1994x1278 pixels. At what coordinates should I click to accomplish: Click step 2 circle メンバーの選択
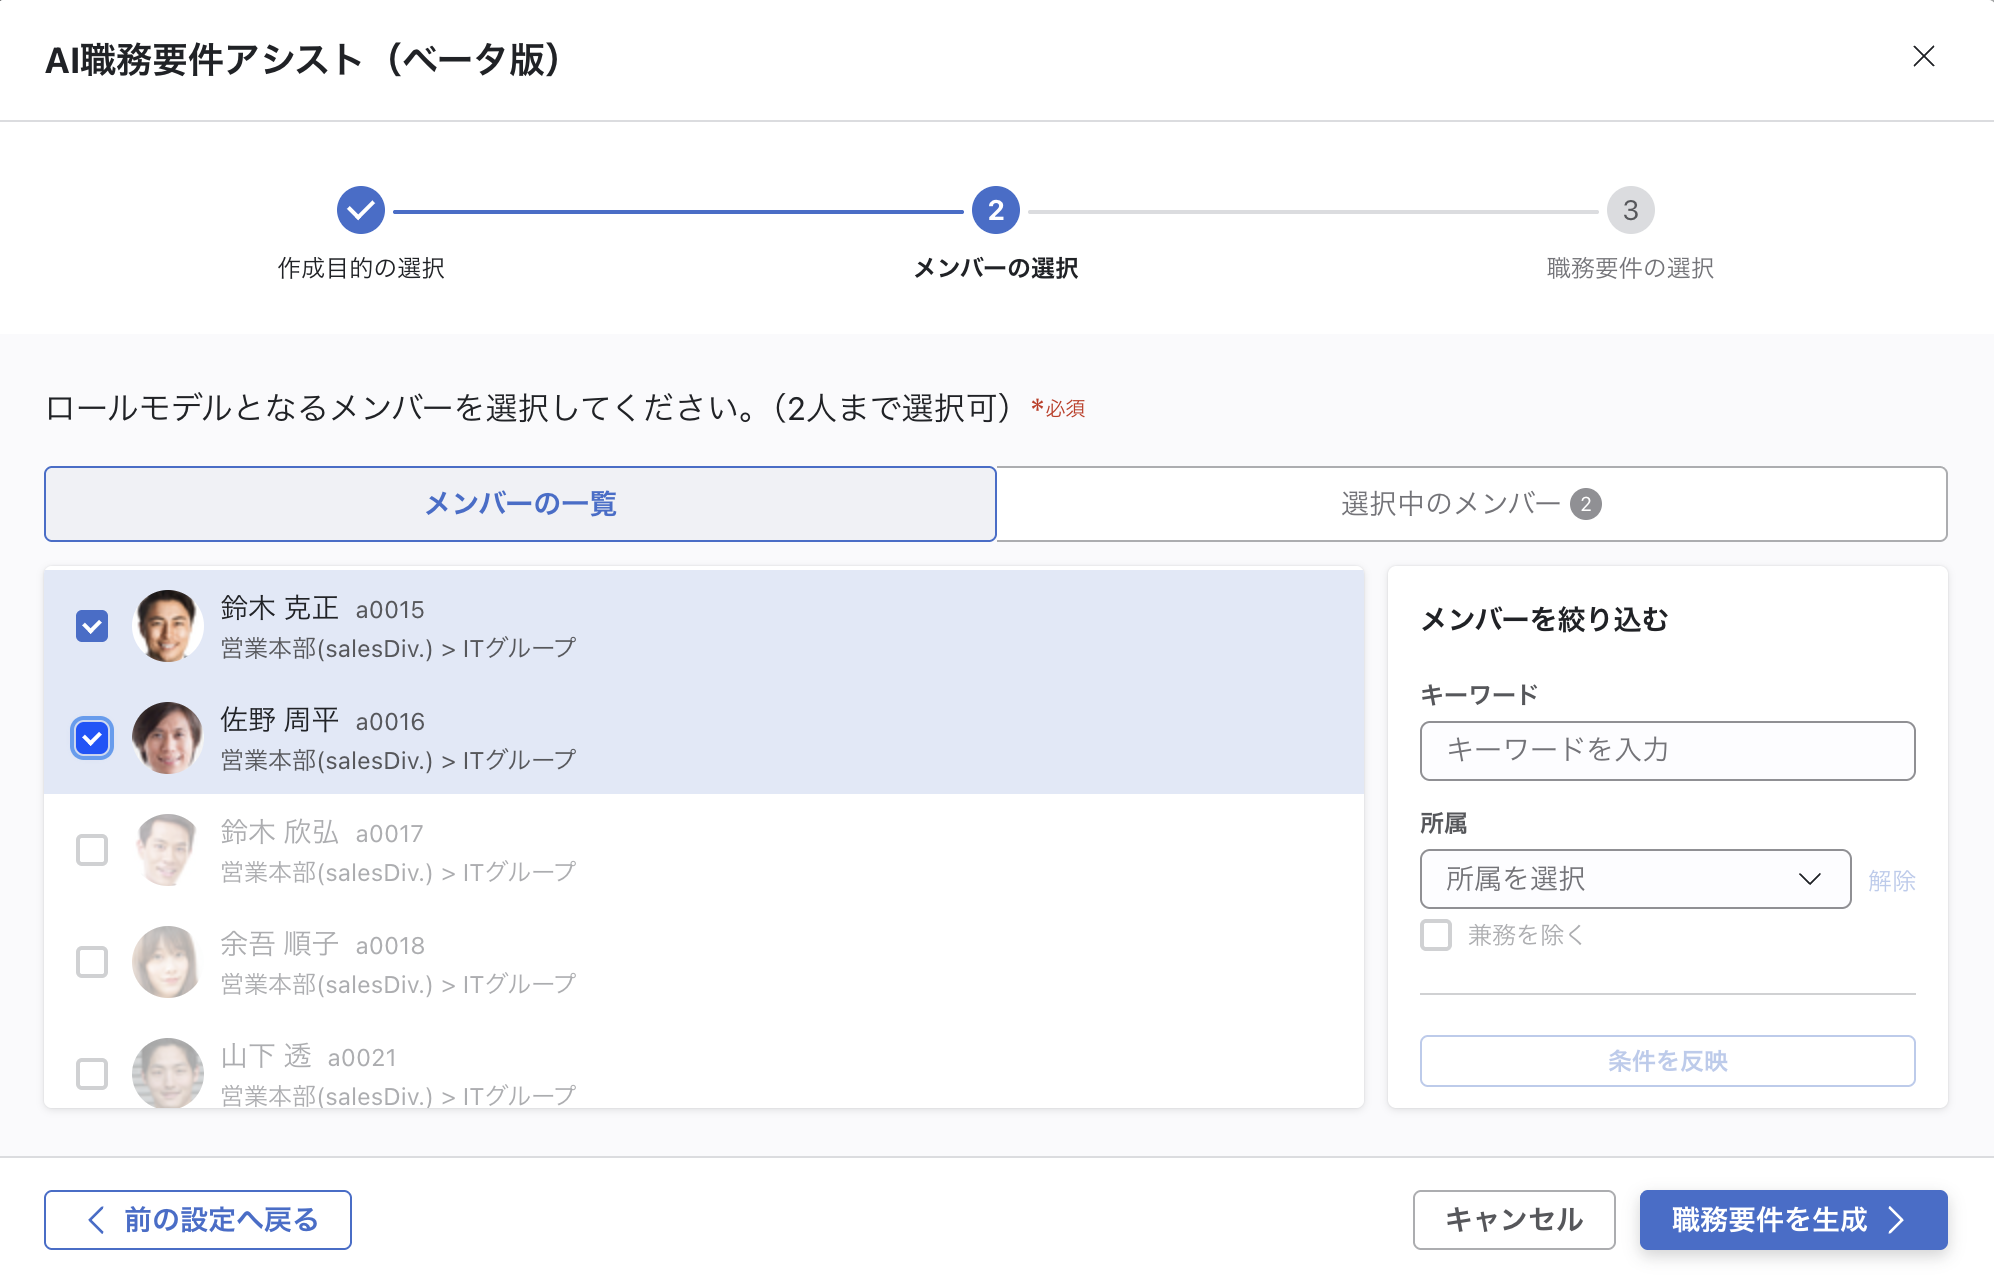click(996, 210)
